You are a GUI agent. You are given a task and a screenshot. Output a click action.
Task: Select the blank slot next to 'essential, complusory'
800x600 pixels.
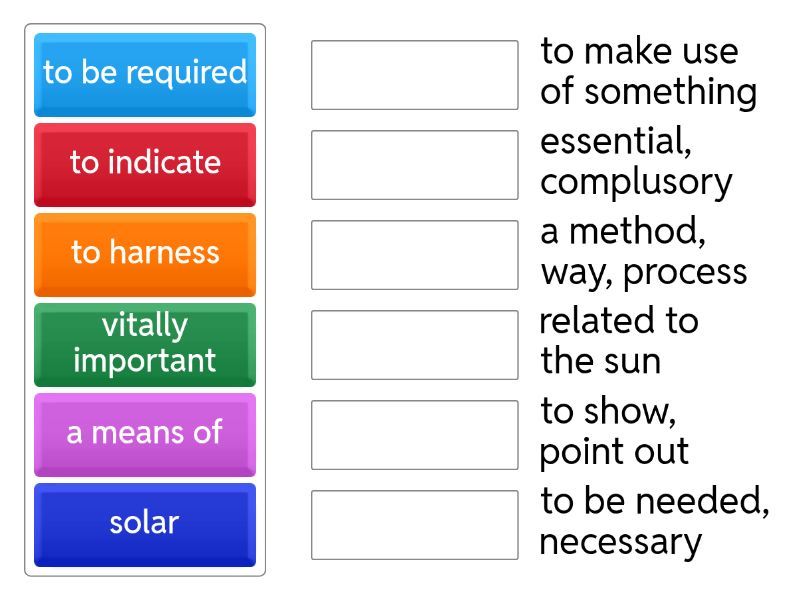point(414,165)
